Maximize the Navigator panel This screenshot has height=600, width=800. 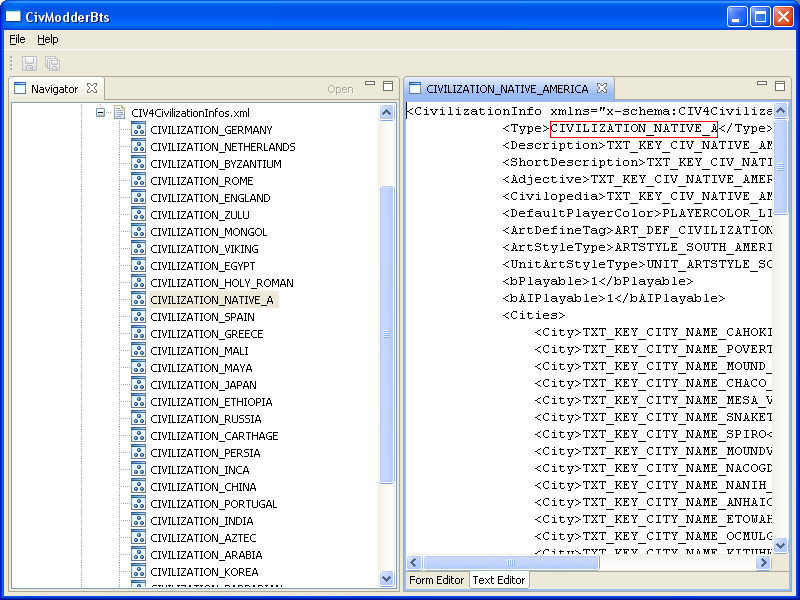tap(388, 86)
